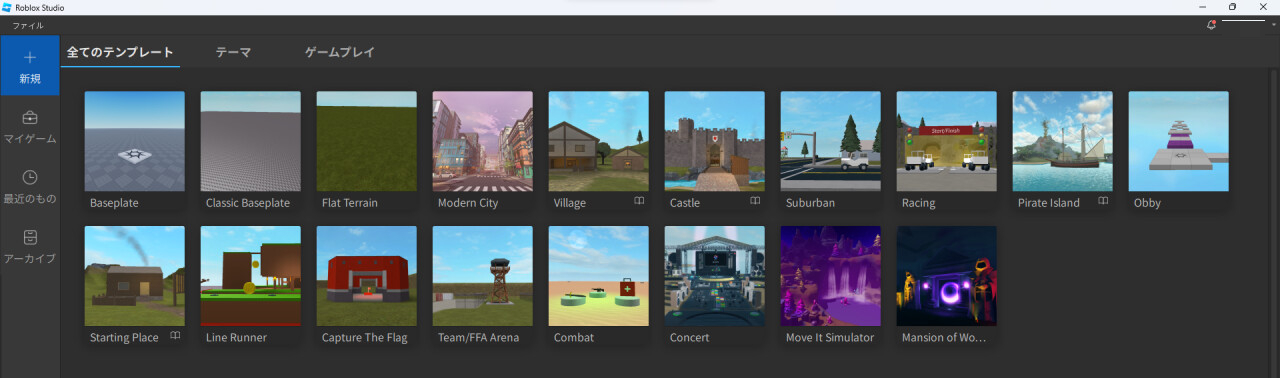Viewport: 1280px width, 378px height.
Task: Open the Combat template
Action: pos(599,276)
